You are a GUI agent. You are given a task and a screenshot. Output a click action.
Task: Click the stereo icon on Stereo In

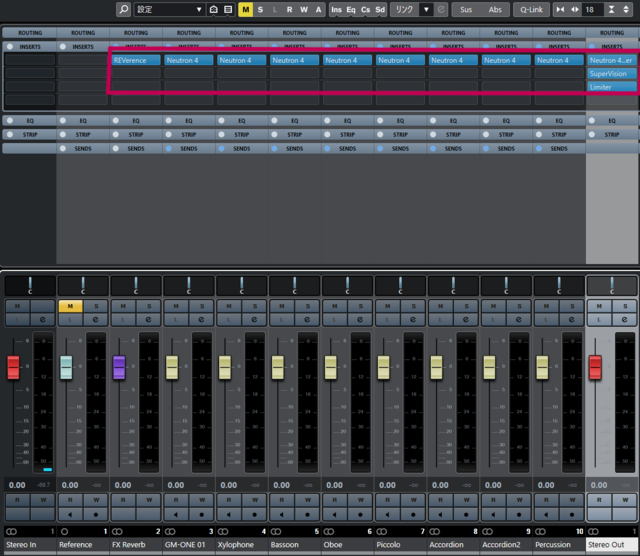pos(11,532)
